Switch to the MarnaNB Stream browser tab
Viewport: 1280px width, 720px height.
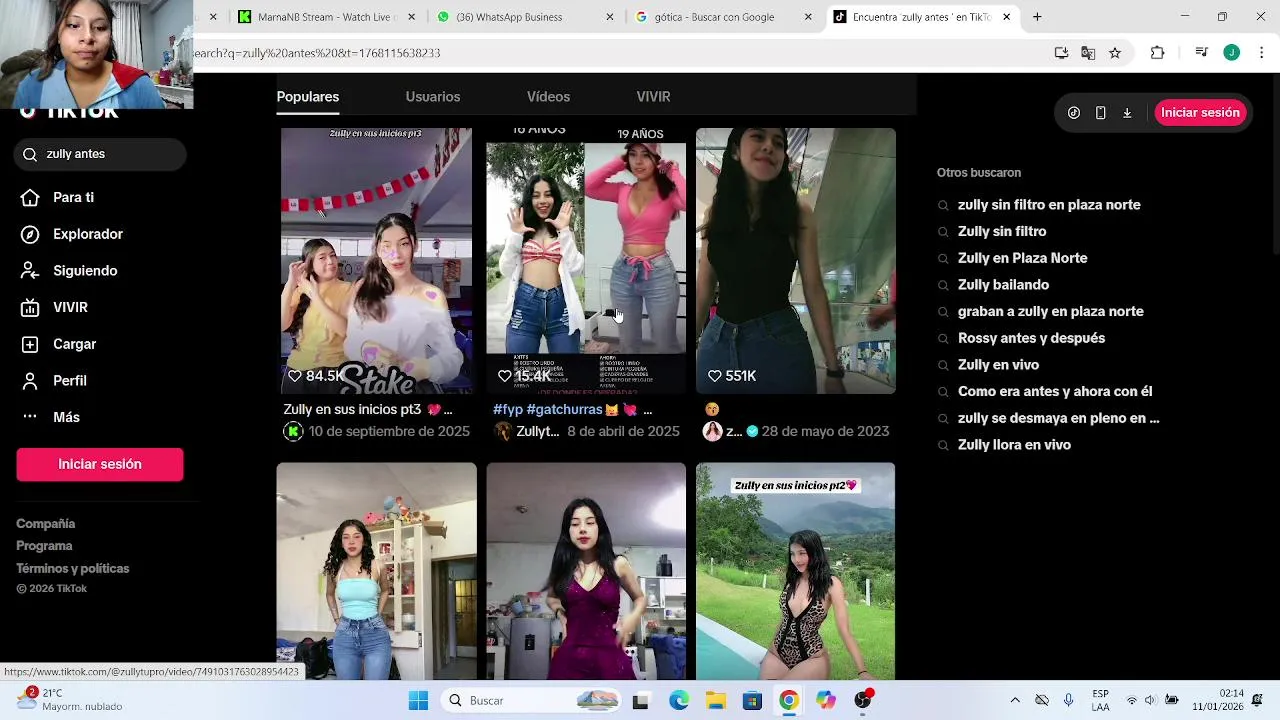tap(325, 17)
